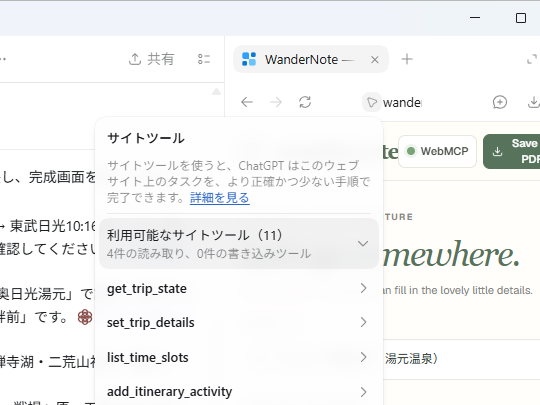Open the conversation list options icon
Screen dimensions: 540x405
[x=204, y=59]
